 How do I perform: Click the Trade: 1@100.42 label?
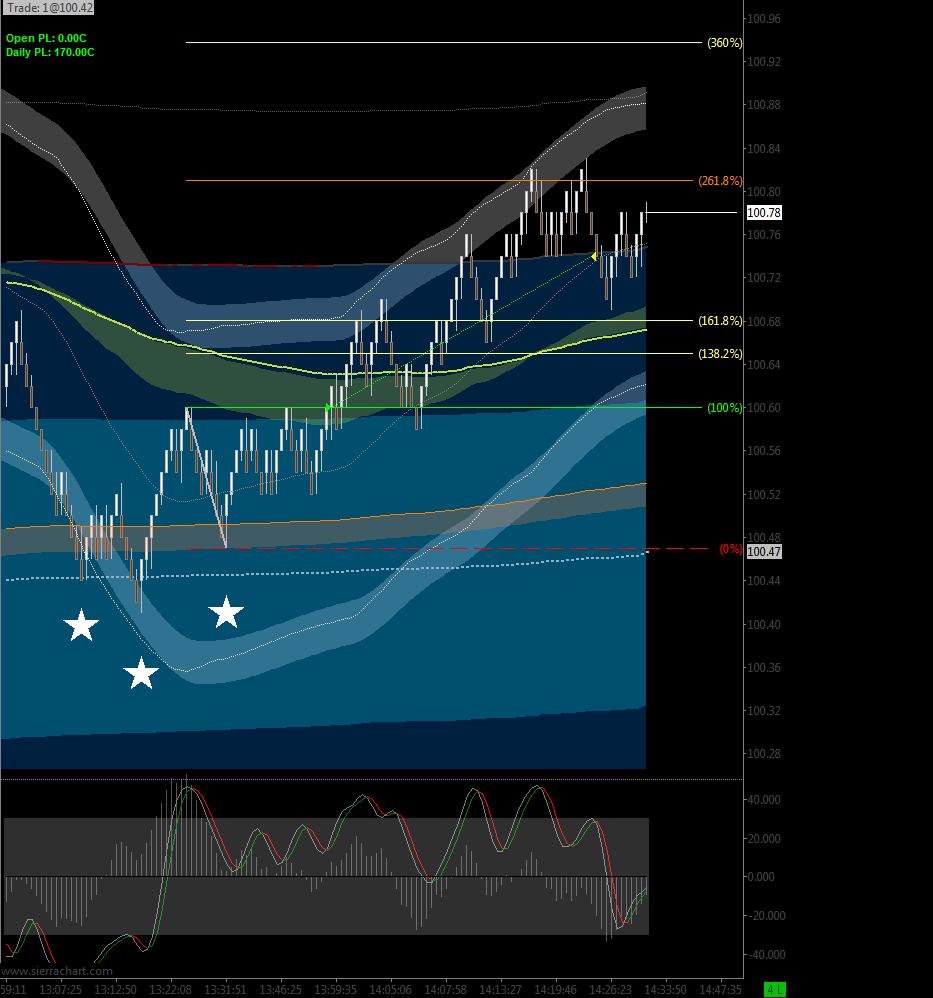pos(48,8)
